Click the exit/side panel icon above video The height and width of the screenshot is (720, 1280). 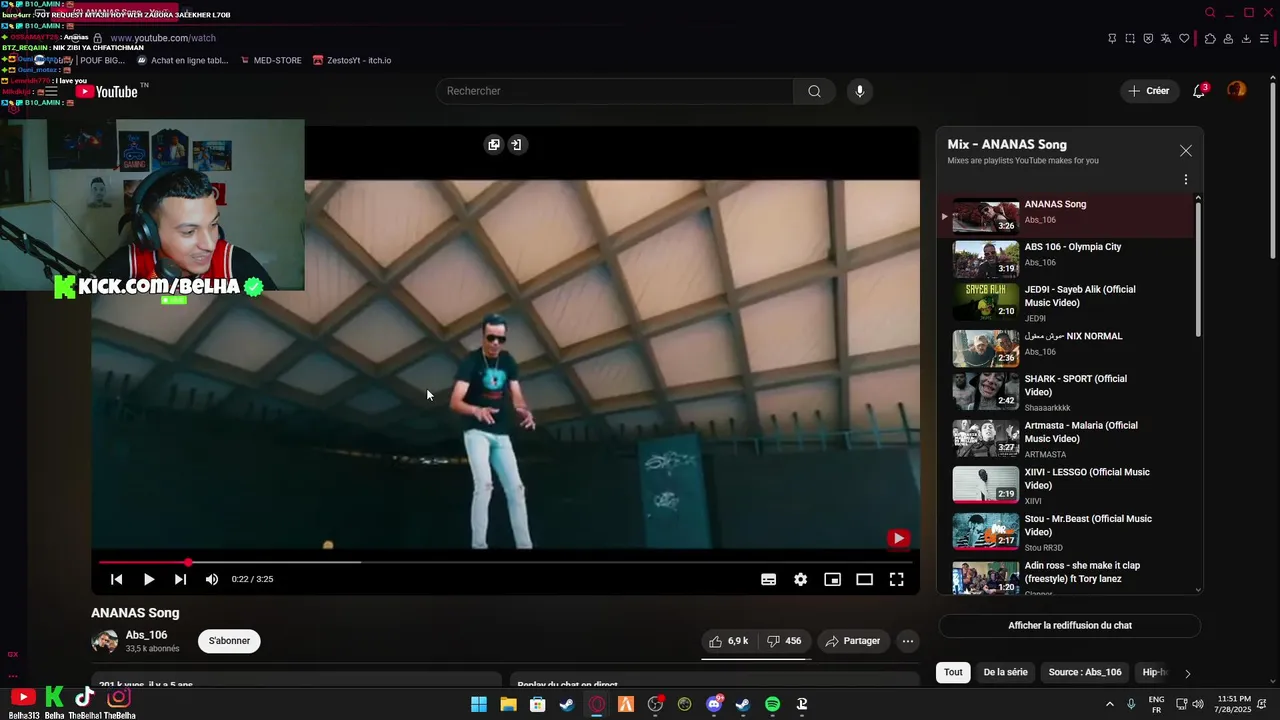tap(516, 145)
